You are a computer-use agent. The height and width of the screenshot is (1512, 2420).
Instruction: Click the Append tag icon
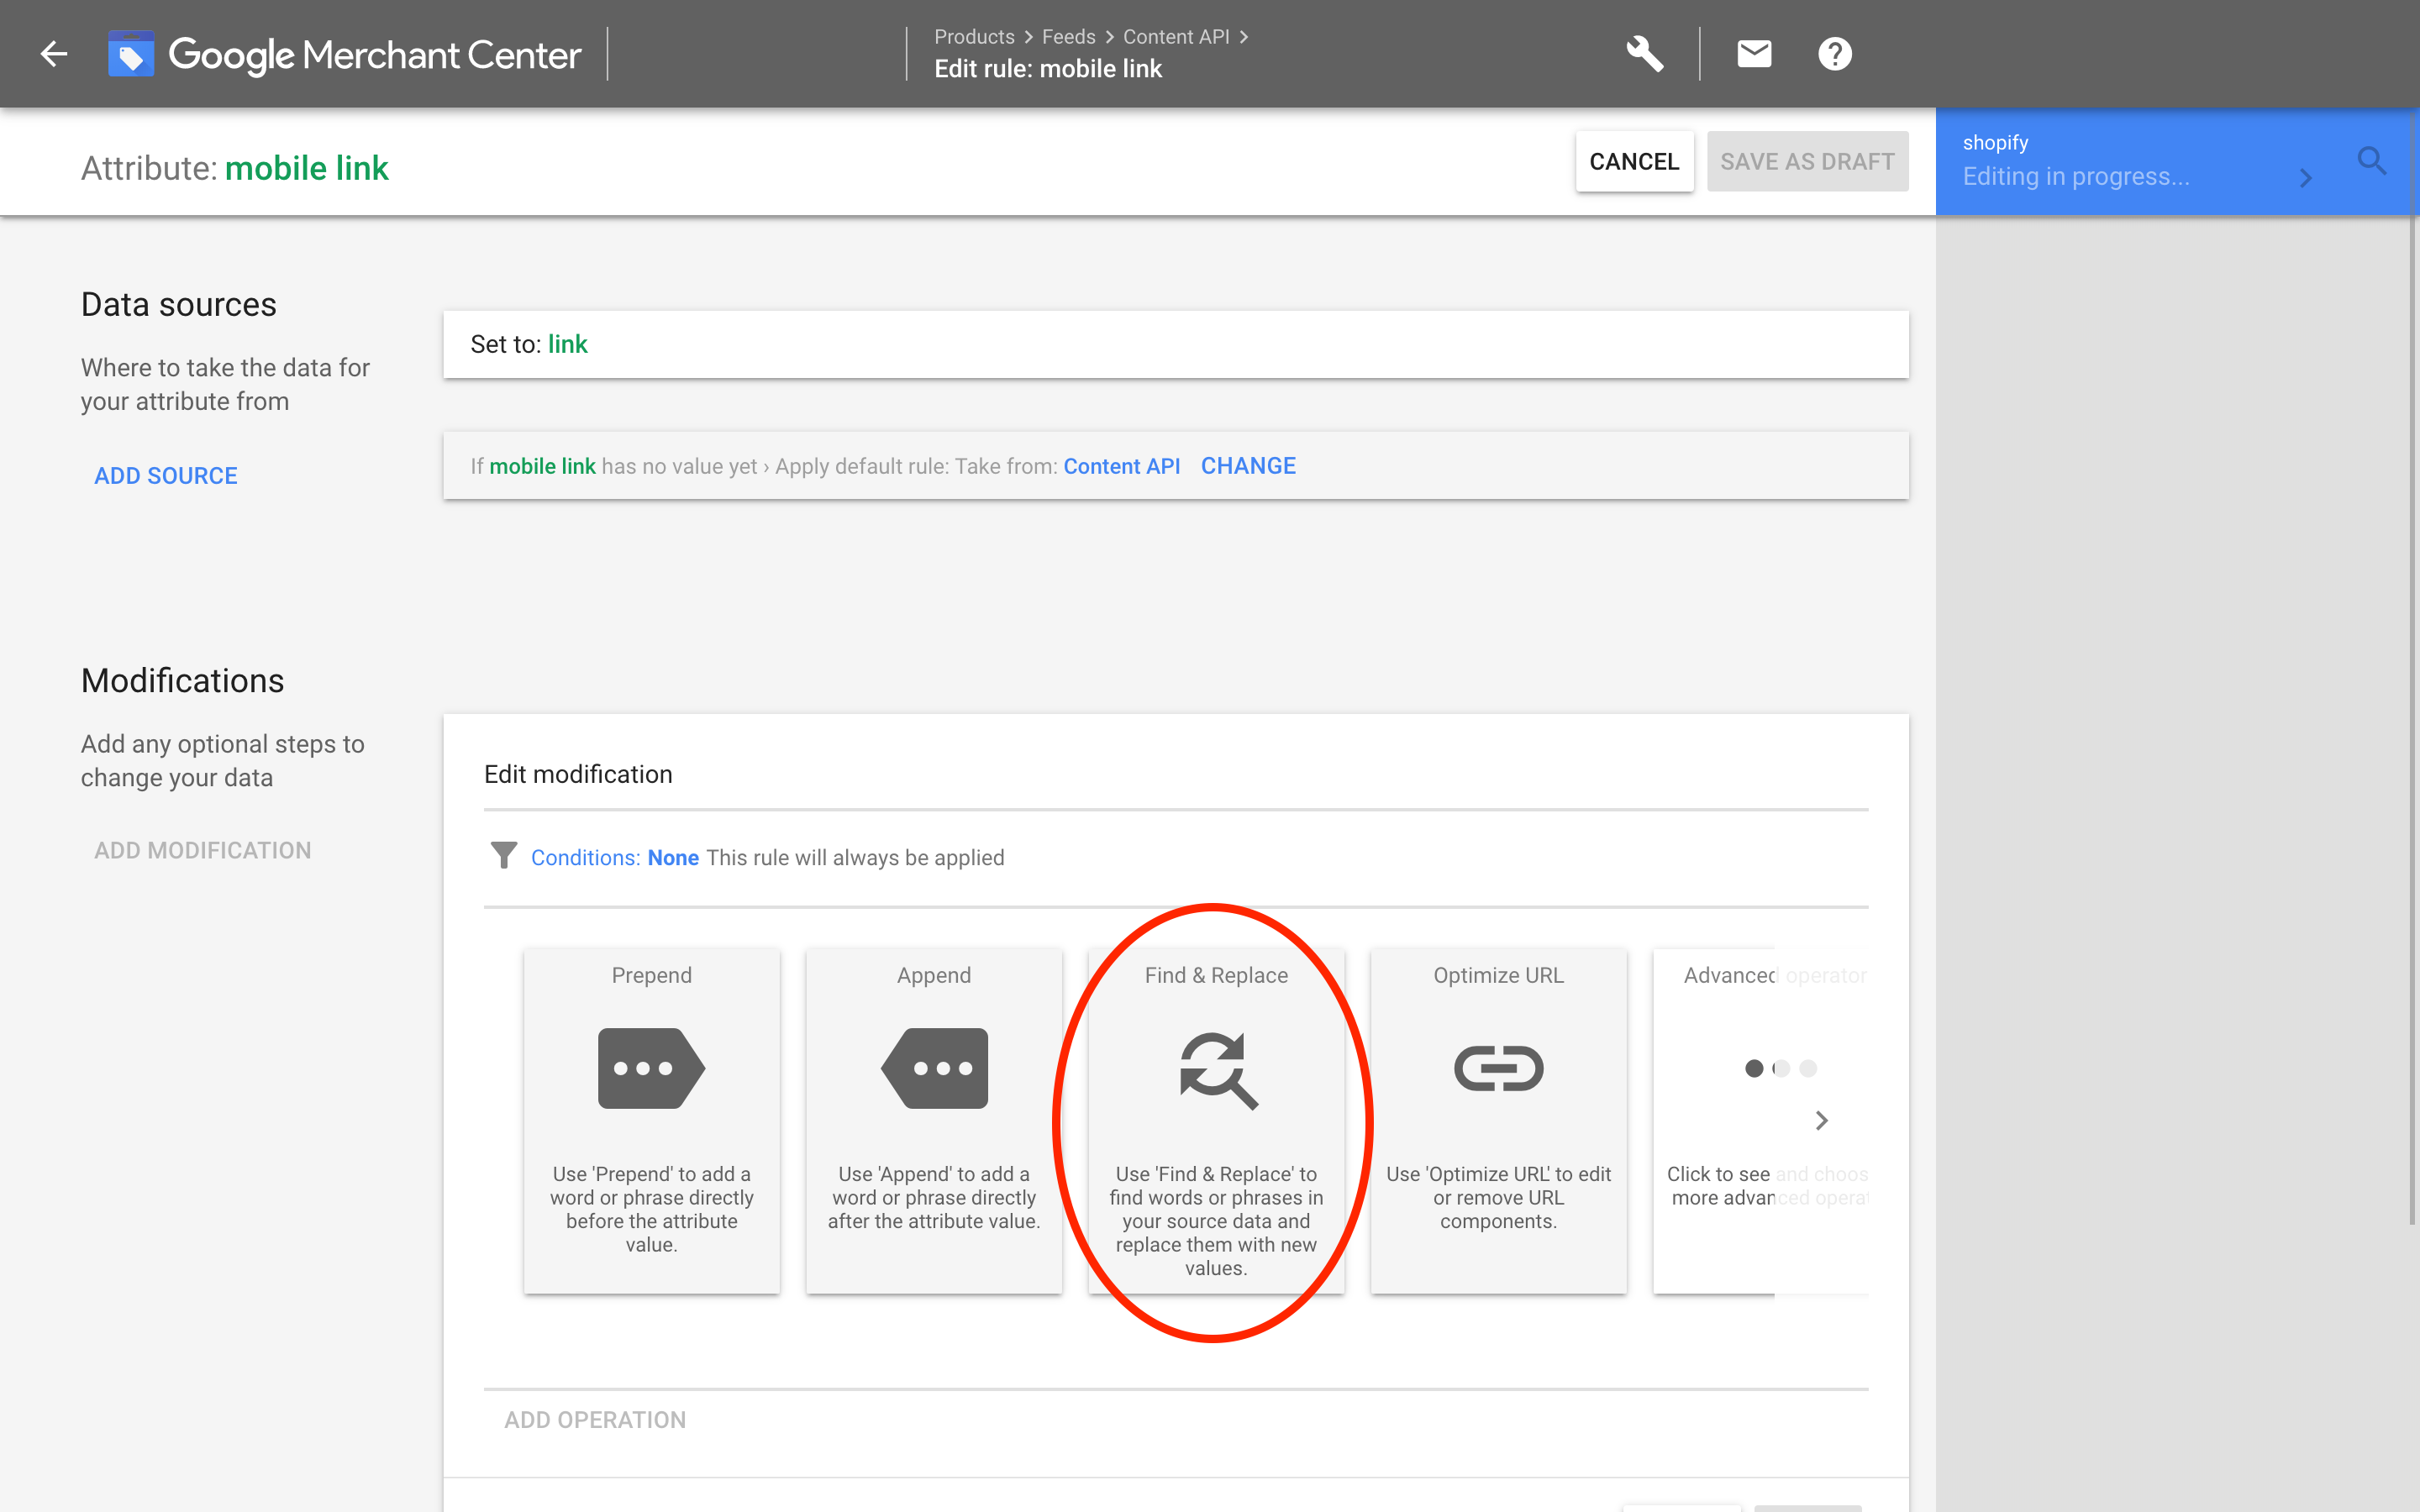[934, 1068]
